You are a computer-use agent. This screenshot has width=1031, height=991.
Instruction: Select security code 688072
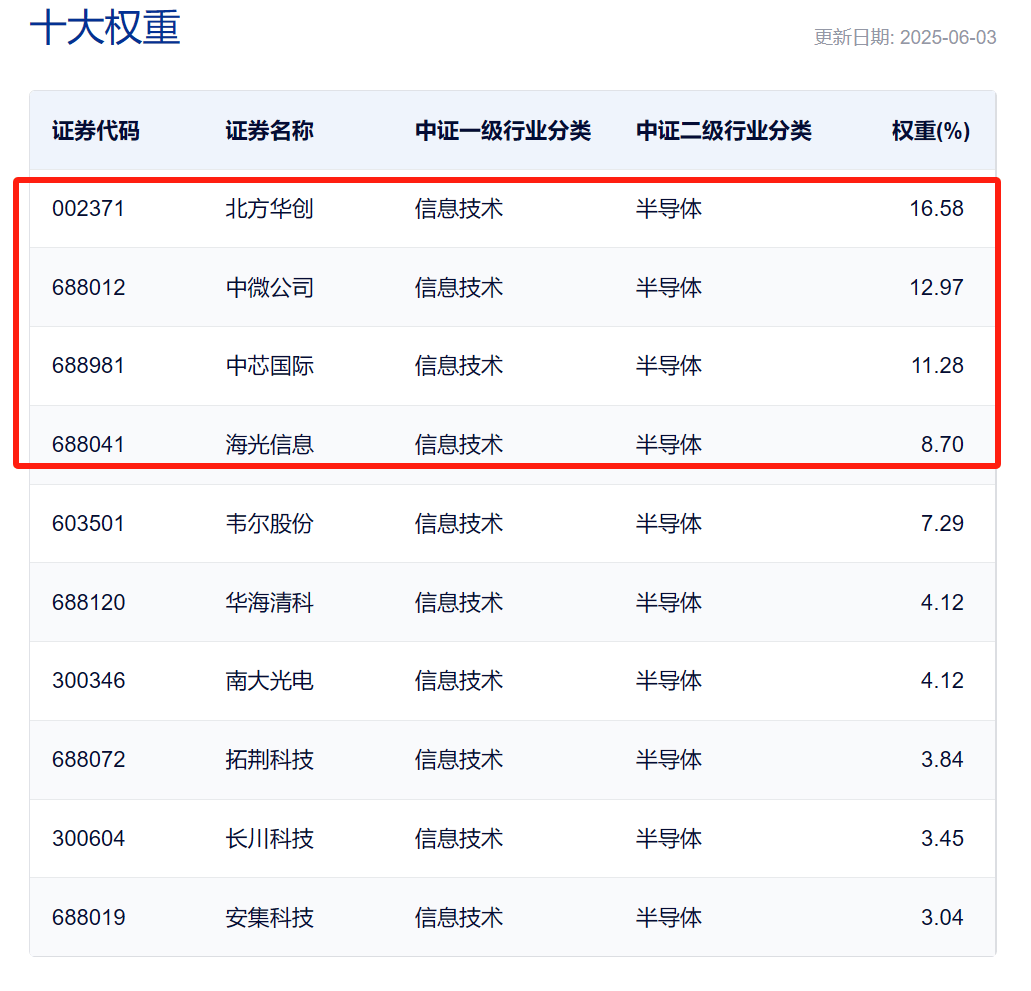coord(88,760)
